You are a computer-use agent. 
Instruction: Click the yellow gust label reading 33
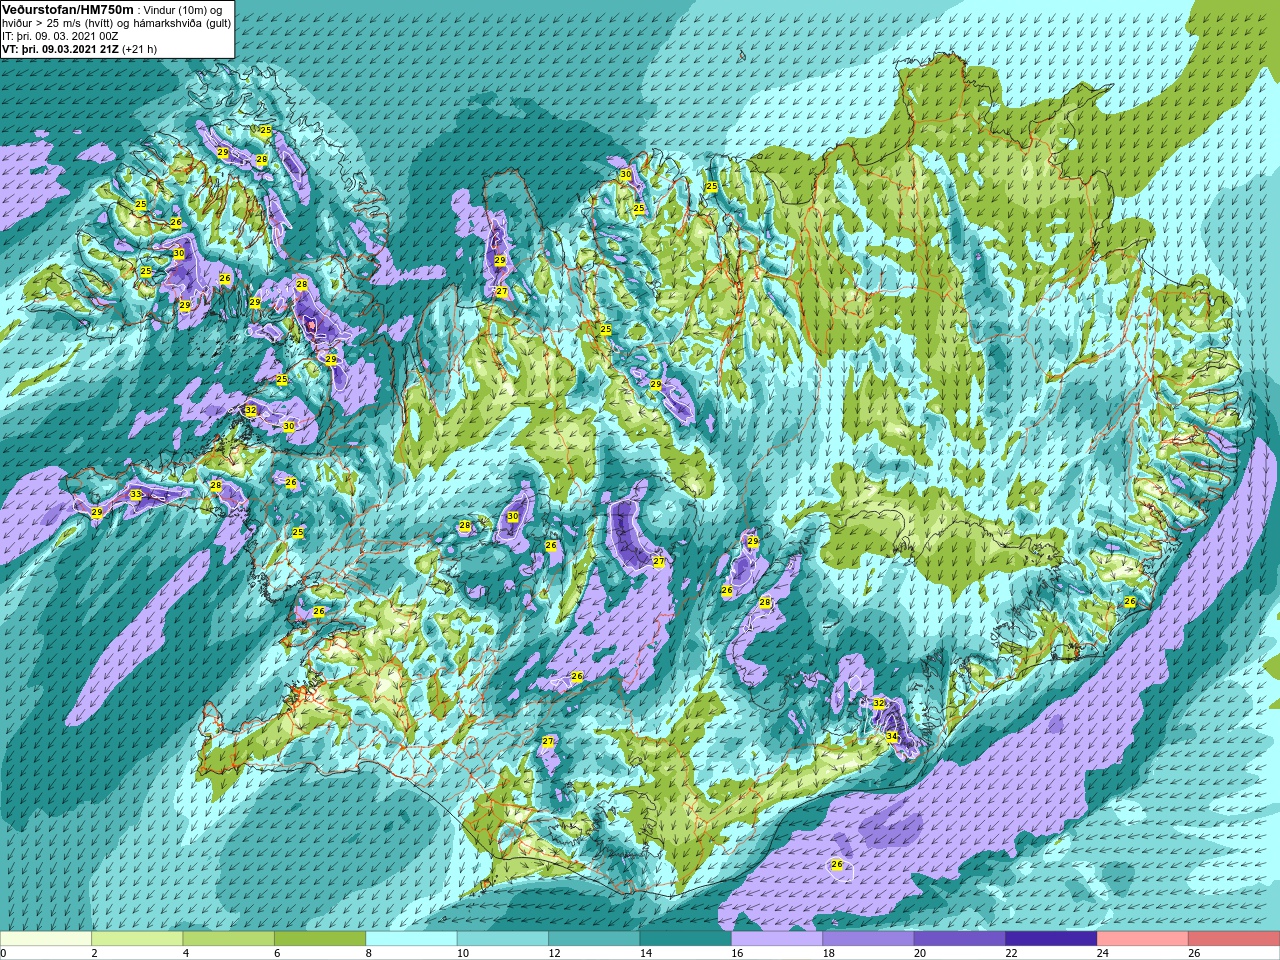pos(136,495)
